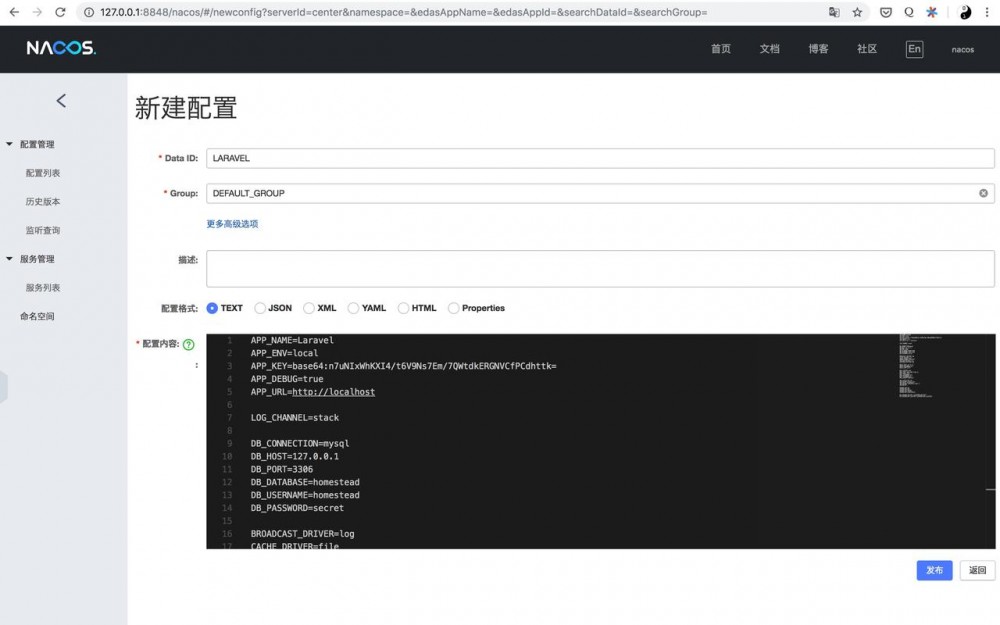
Task: Switch language using the En button
Action: 914,48
